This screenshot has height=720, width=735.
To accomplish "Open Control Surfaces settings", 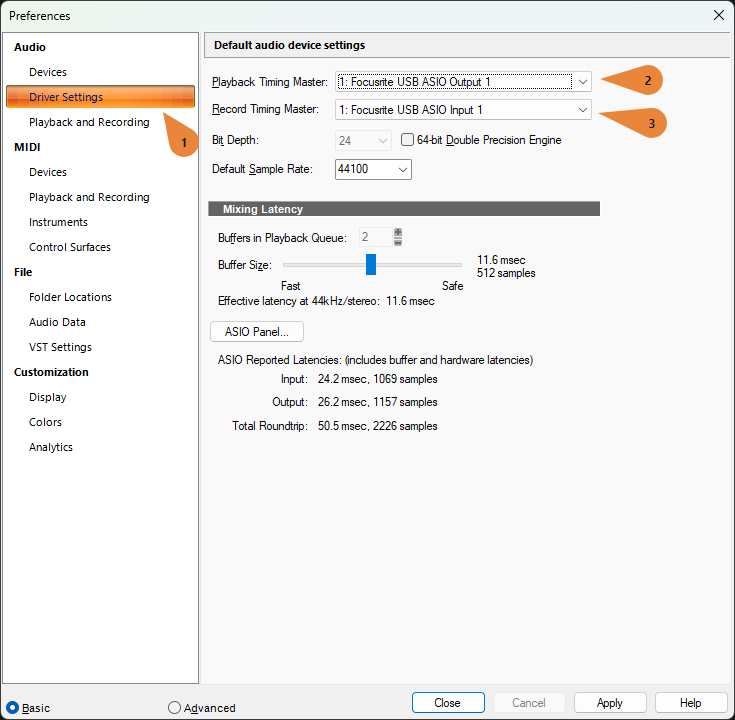I will tap(70, 247).
